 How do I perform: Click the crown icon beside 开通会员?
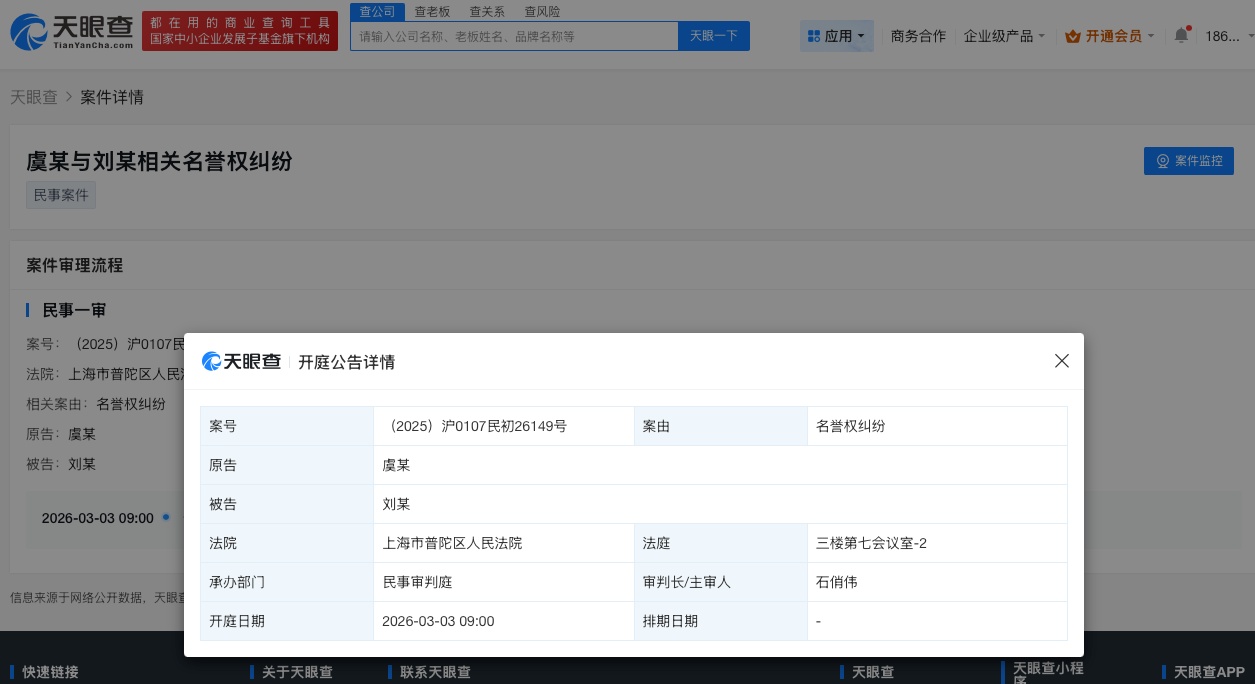1073,36
